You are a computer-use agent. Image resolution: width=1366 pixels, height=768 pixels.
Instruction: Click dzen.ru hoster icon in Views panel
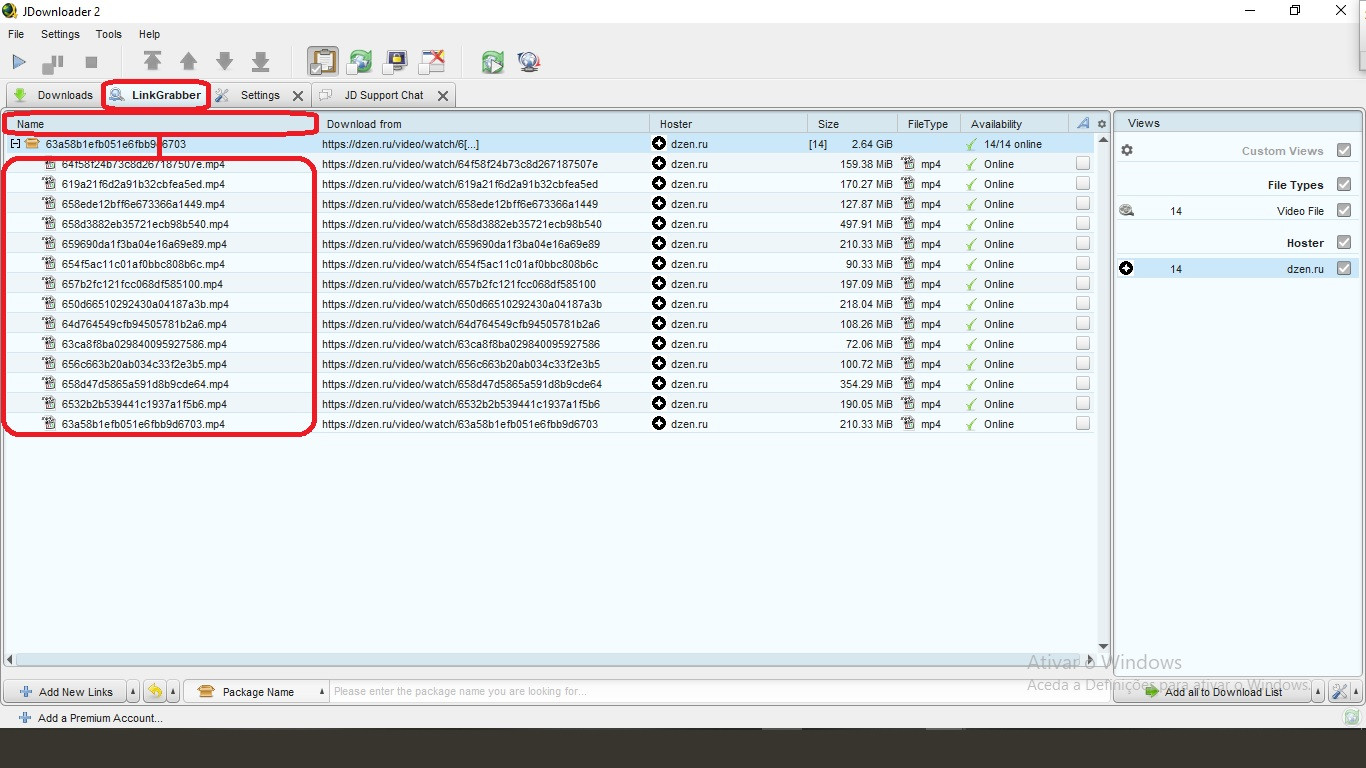point(1127,269)
